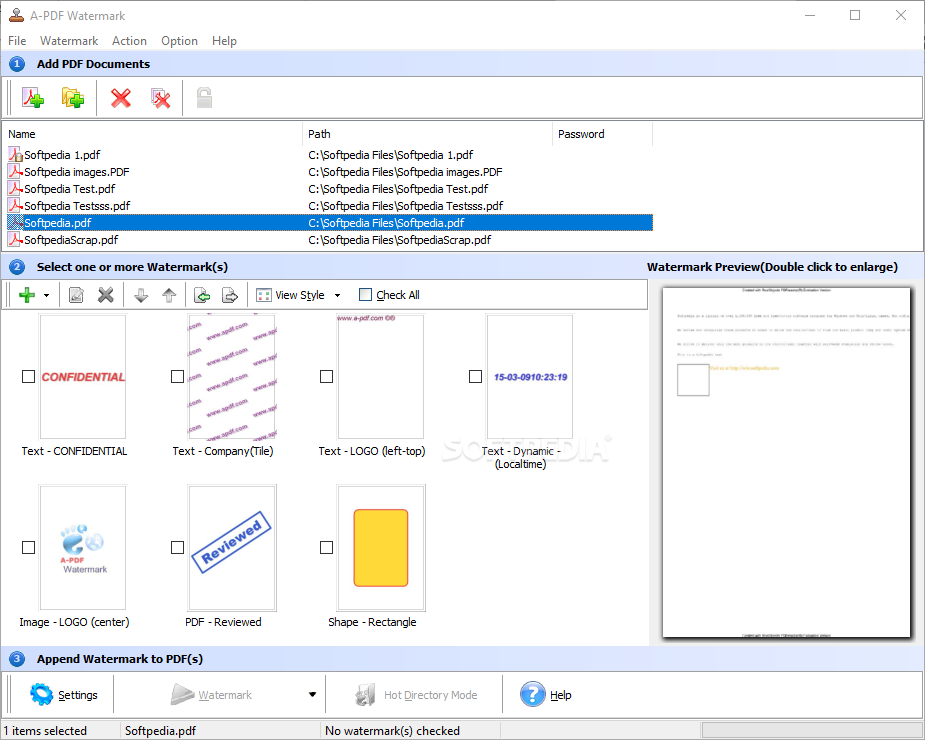Select the Reviewed stamp thumbnail
925x740 pixels.
coord(232,548)
